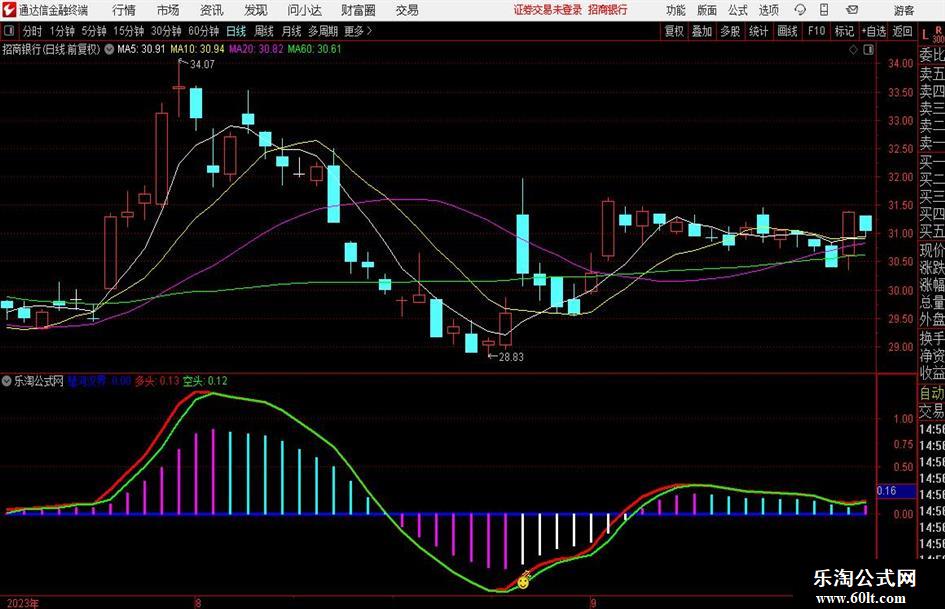Switch to 5分钟 period tab
This screenshot has width=945, height=609.
94,31
